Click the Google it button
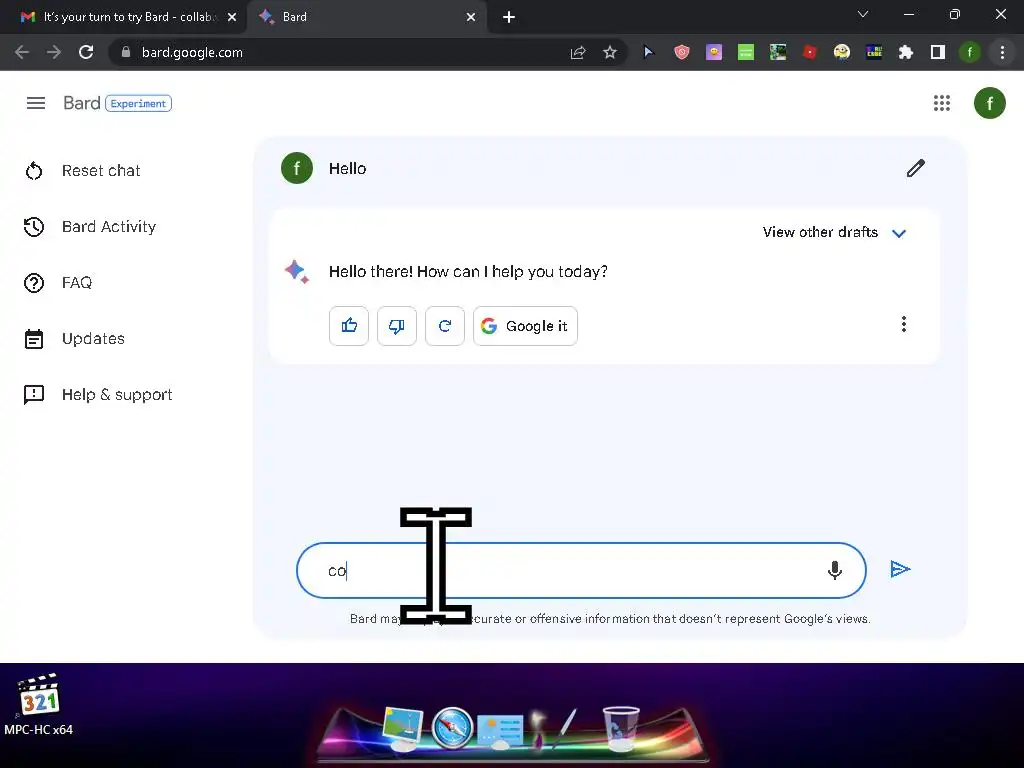The image size is (1024, 768). [525, 326]
